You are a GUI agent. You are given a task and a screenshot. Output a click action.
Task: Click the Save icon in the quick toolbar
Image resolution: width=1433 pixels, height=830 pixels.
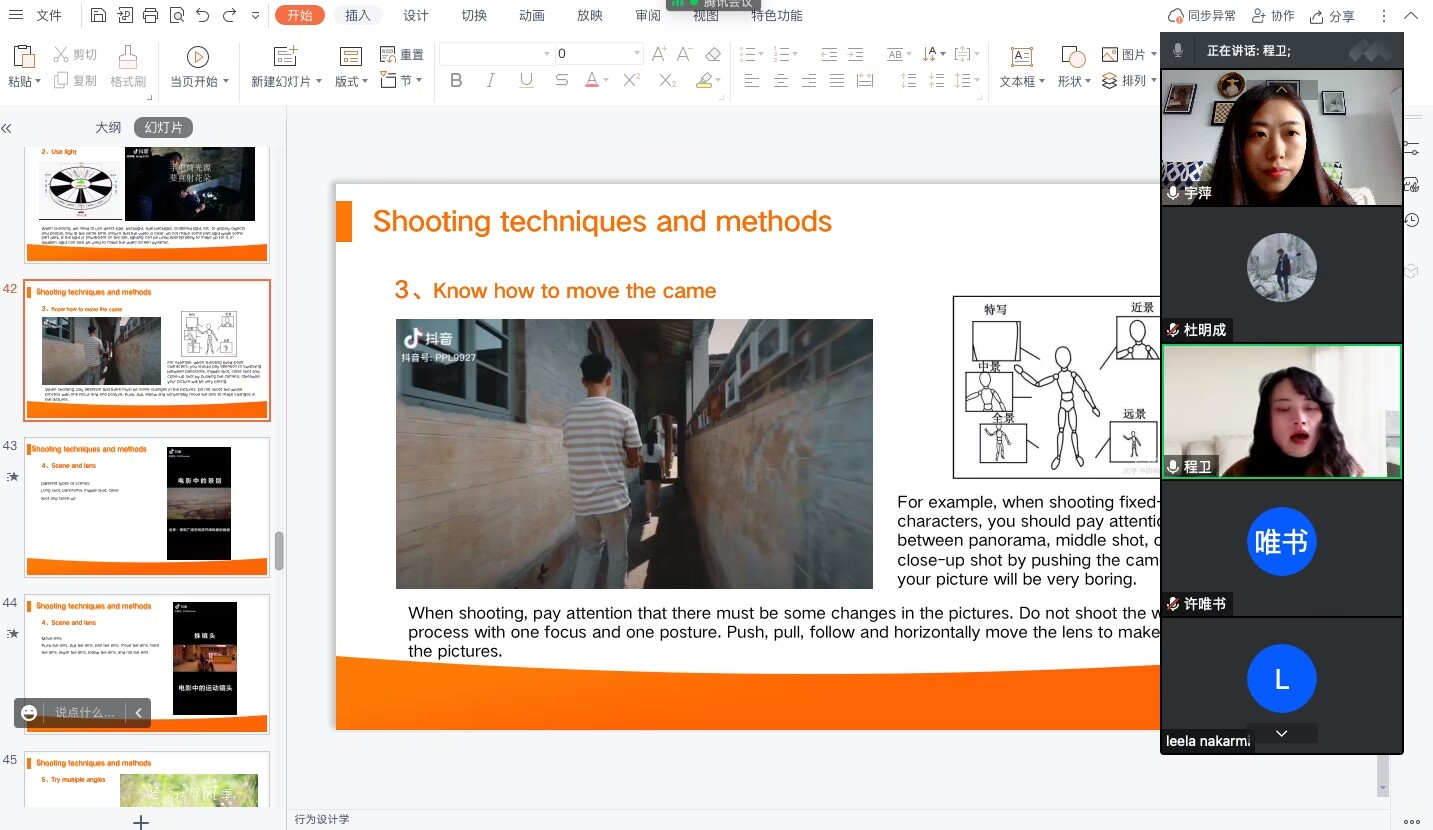tap(98, 15)
